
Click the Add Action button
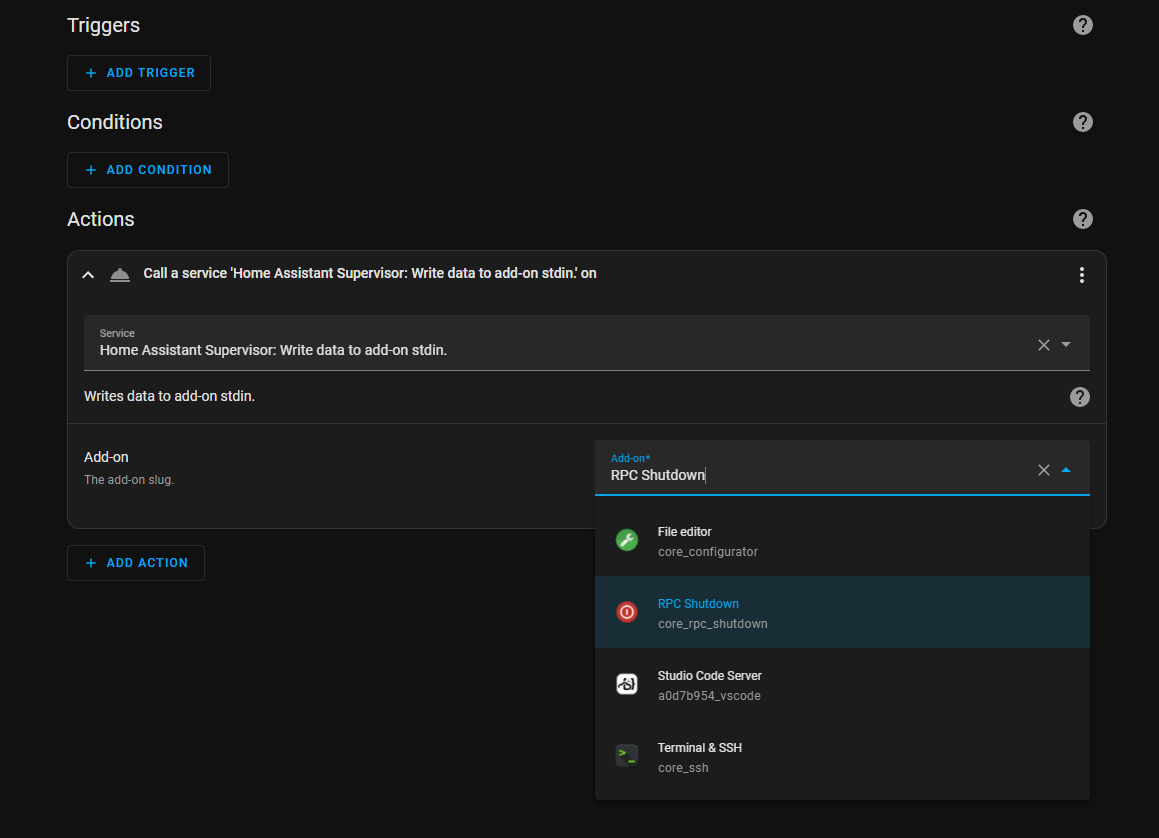point(135,562)
